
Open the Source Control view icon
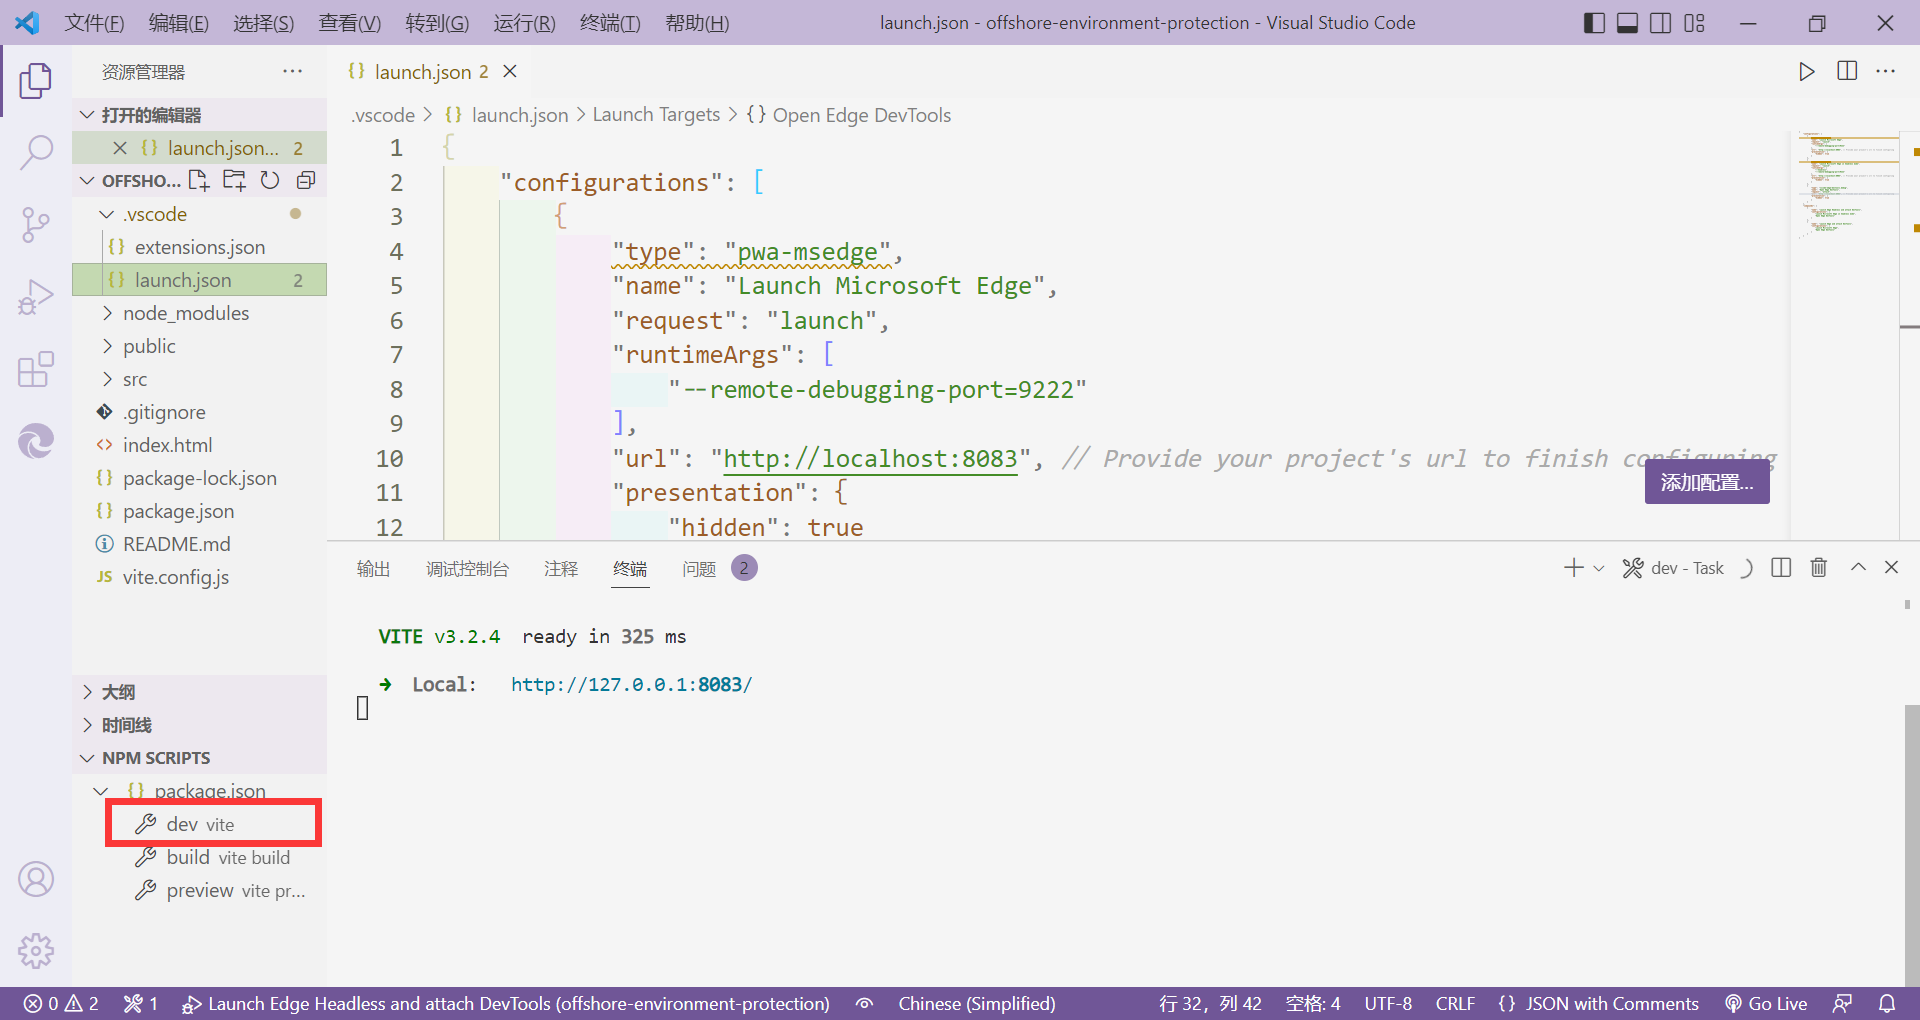click(x=36, y=225)
